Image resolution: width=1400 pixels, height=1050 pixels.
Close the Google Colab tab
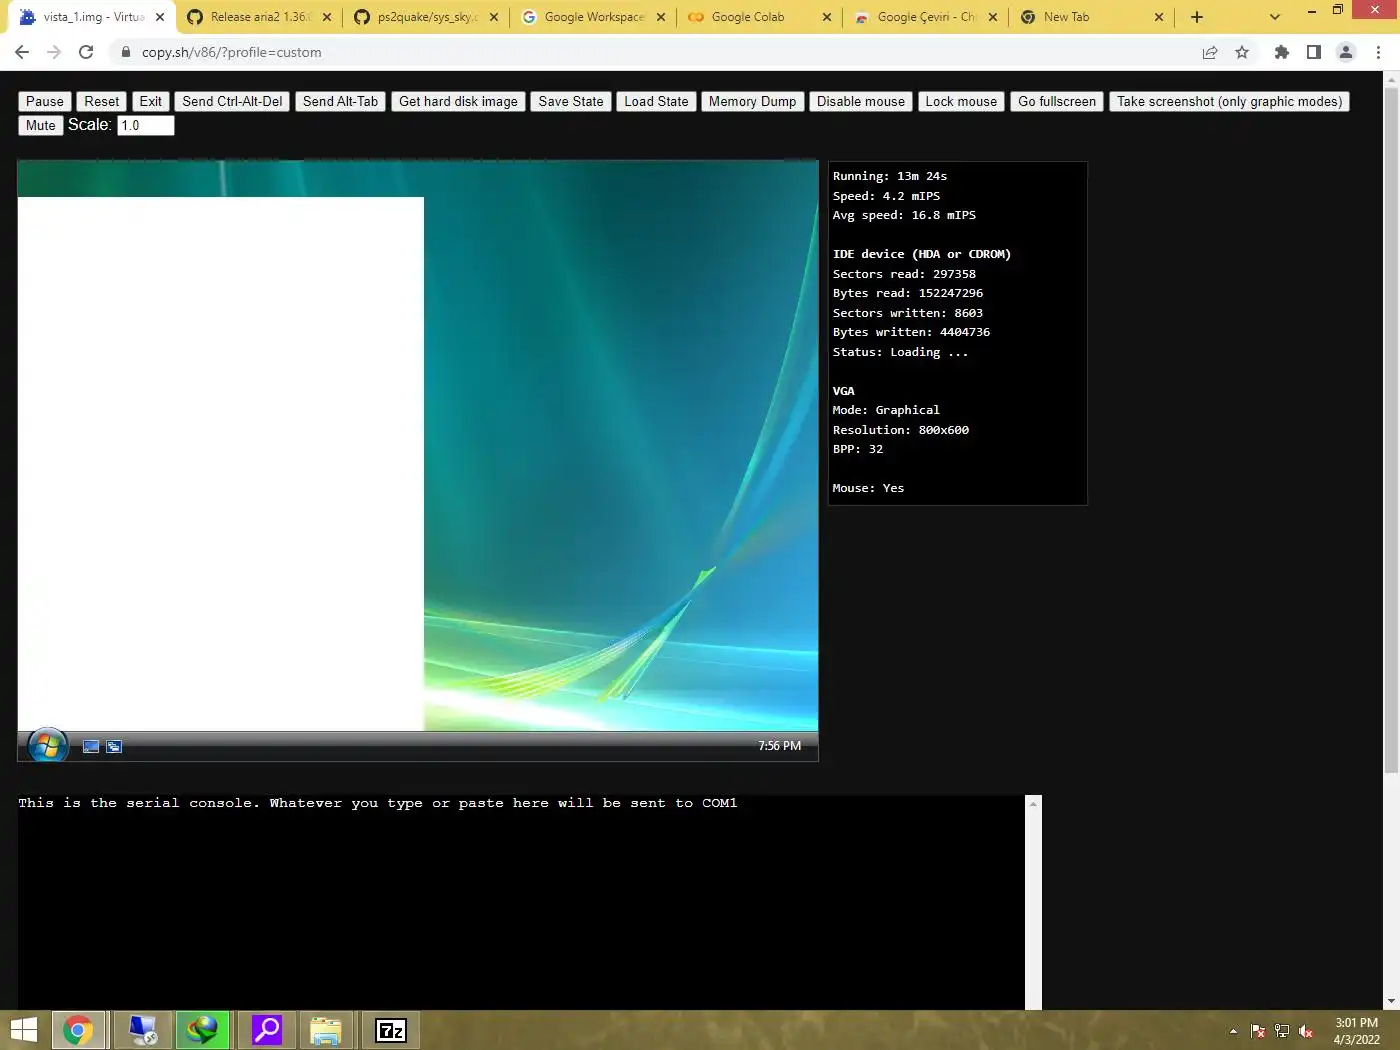point(827,17)
